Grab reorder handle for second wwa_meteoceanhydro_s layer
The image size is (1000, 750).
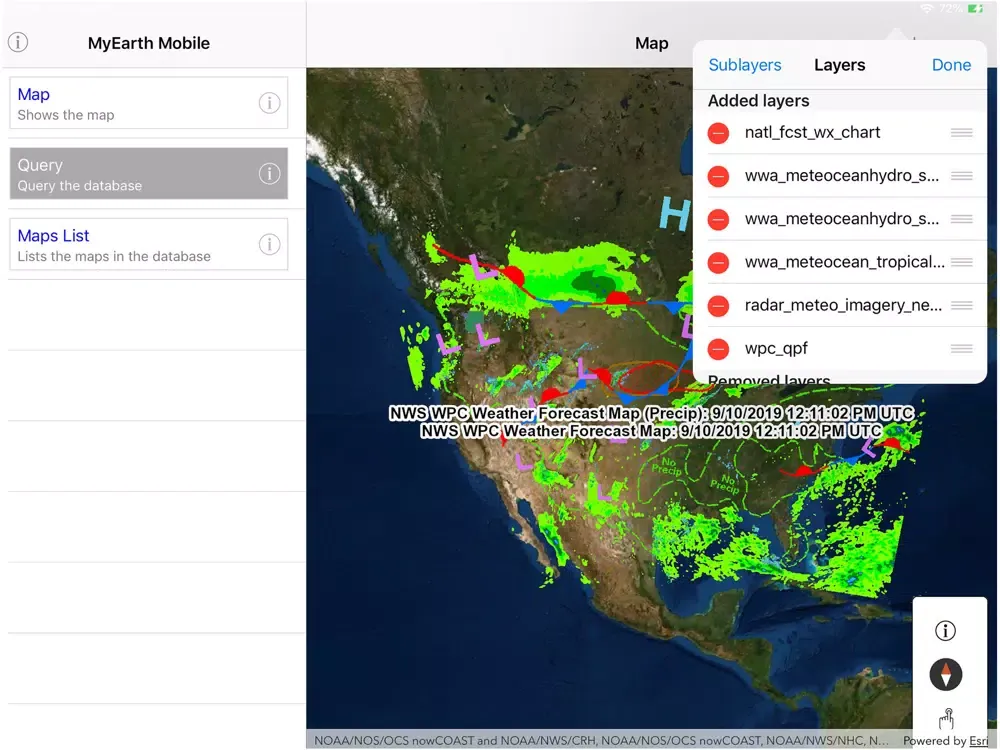point(961,219)
